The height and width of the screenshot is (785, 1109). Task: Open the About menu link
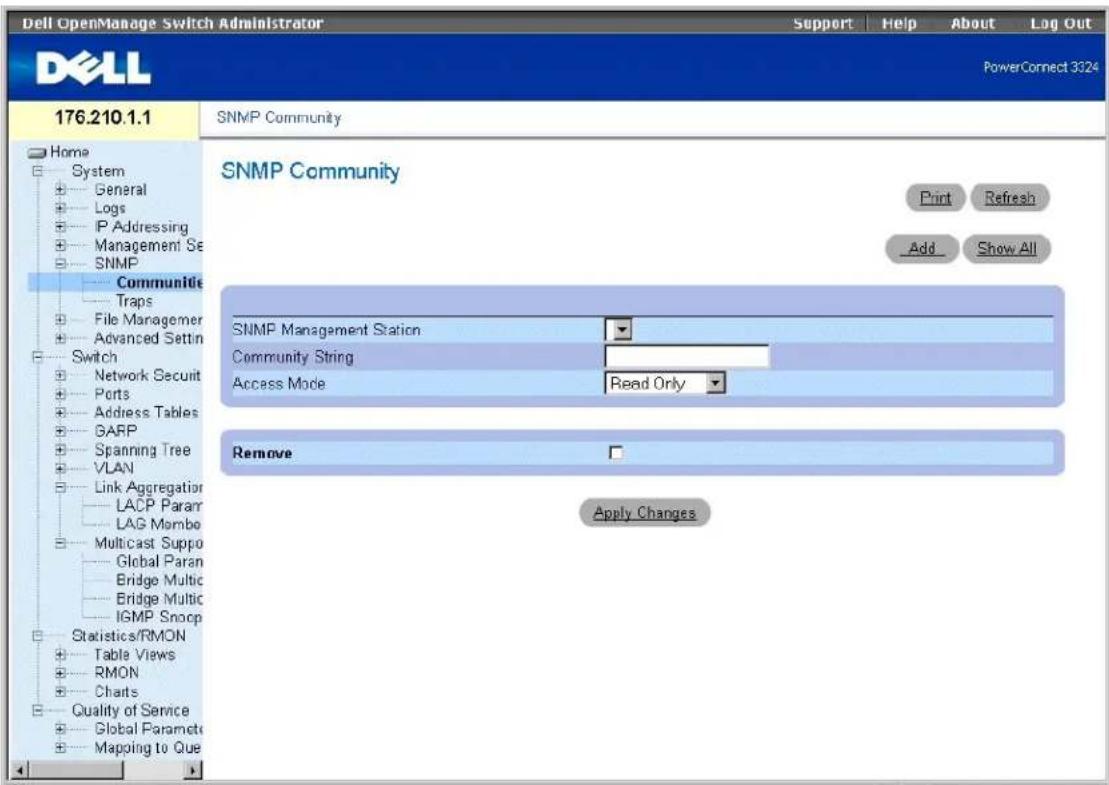[972, 23]
